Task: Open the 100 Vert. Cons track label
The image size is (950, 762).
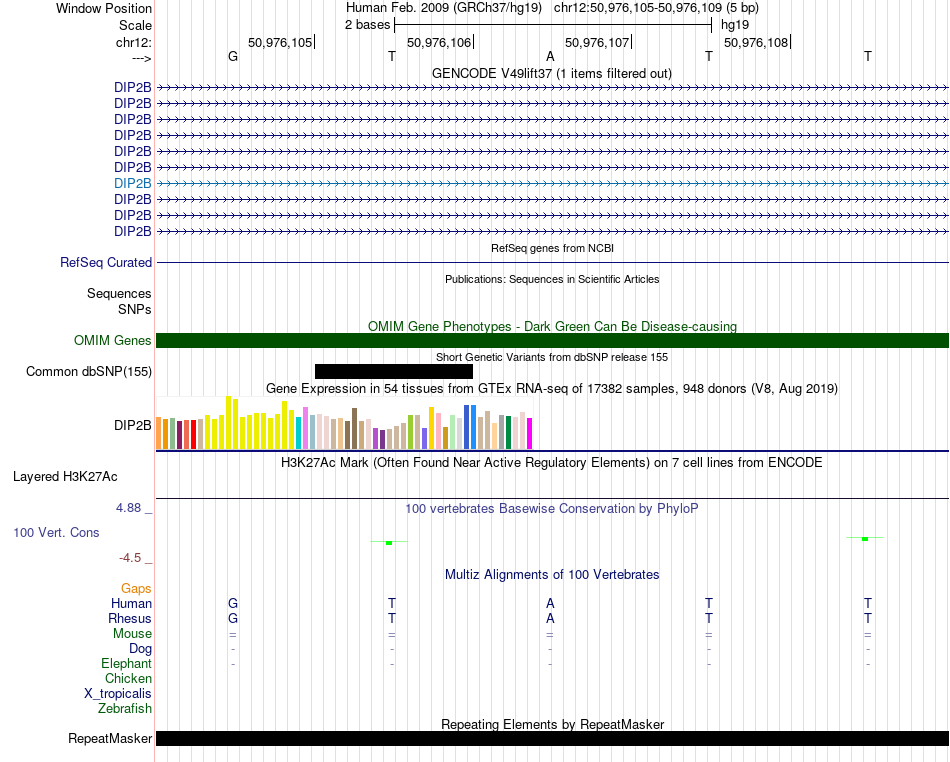Action: point(56,532)
